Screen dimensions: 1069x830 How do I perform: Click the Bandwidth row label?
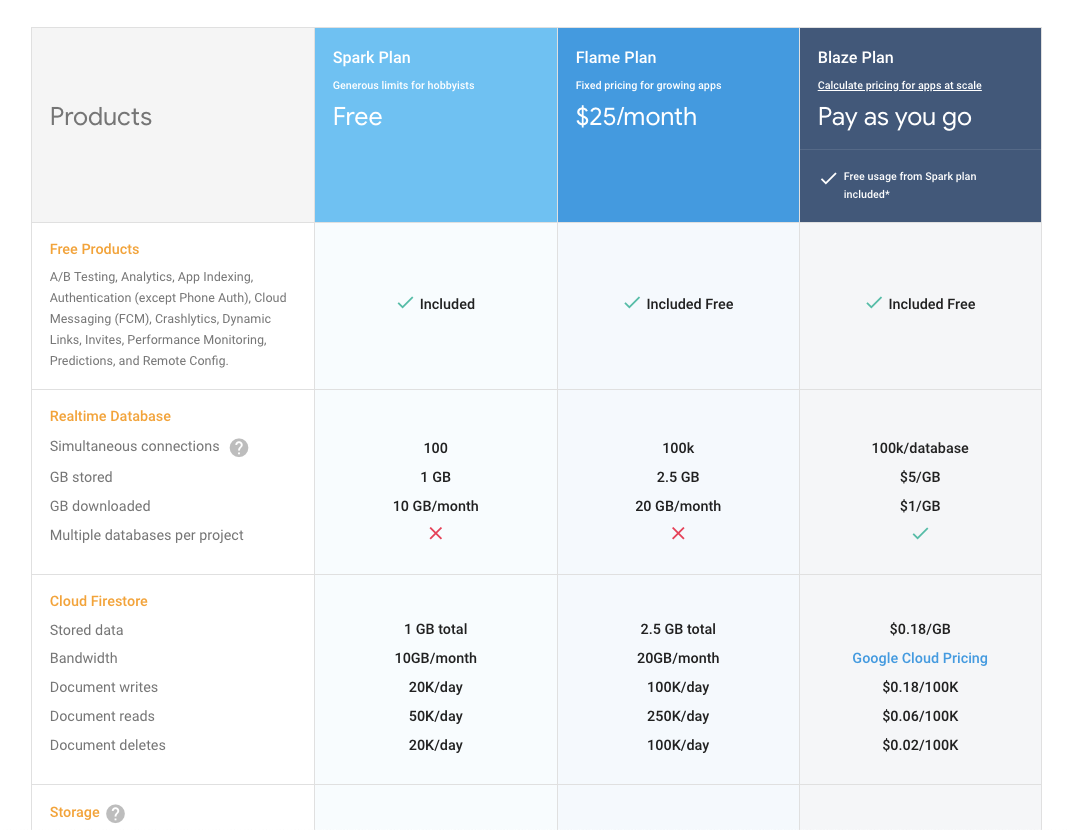(x=83, y=658)
